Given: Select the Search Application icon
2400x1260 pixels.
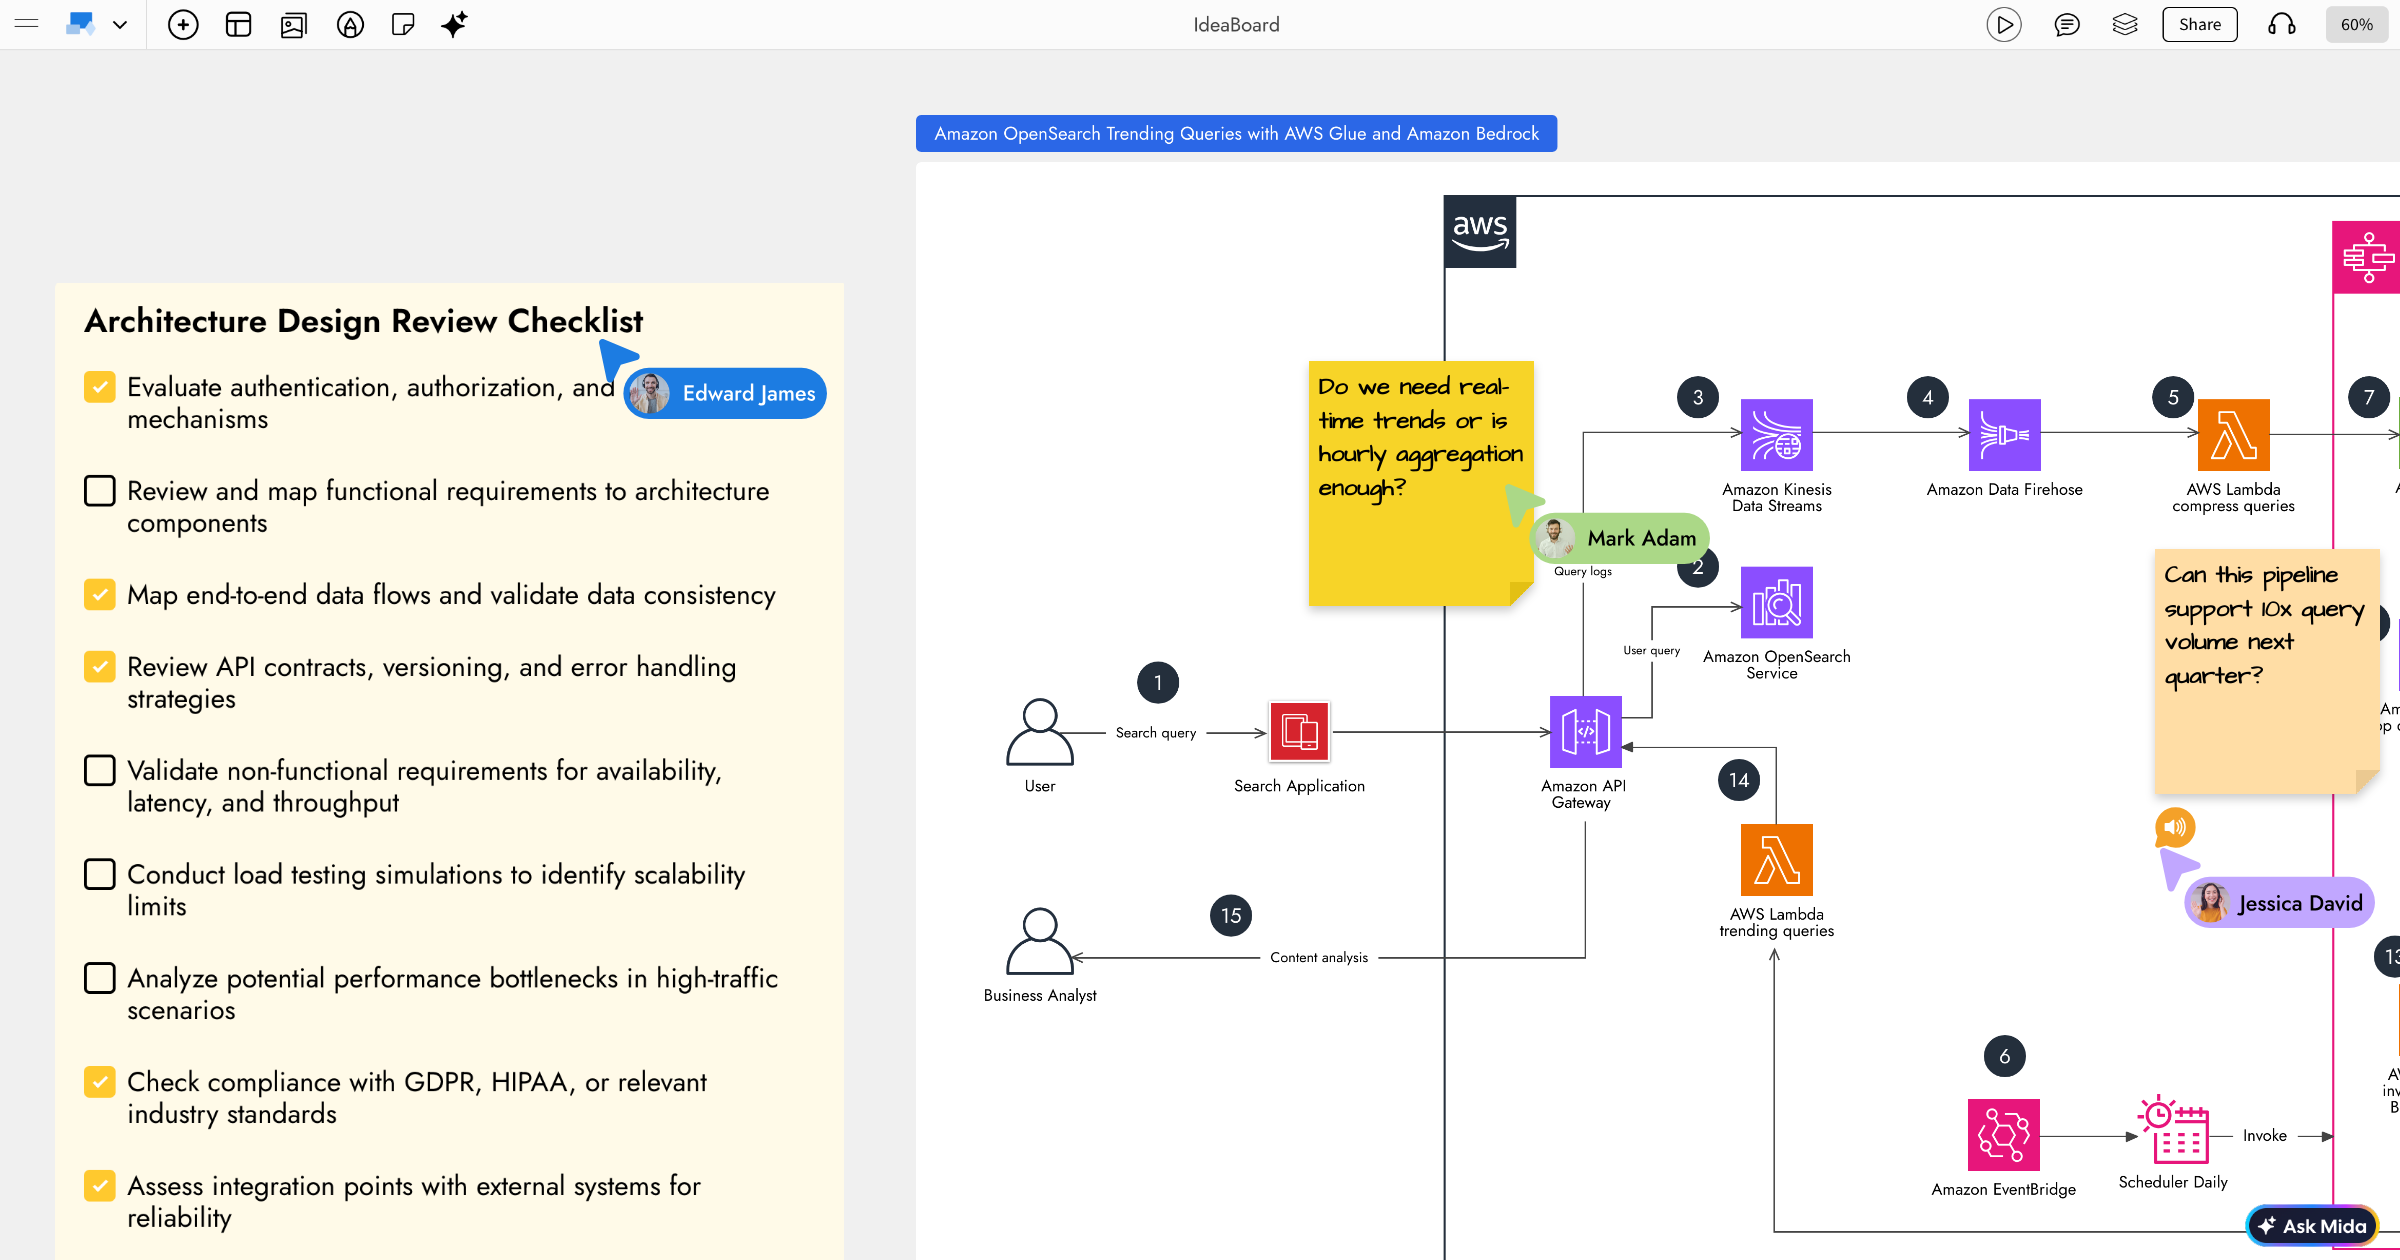Looking at the screenshot, I should (x=1299, y=732).
